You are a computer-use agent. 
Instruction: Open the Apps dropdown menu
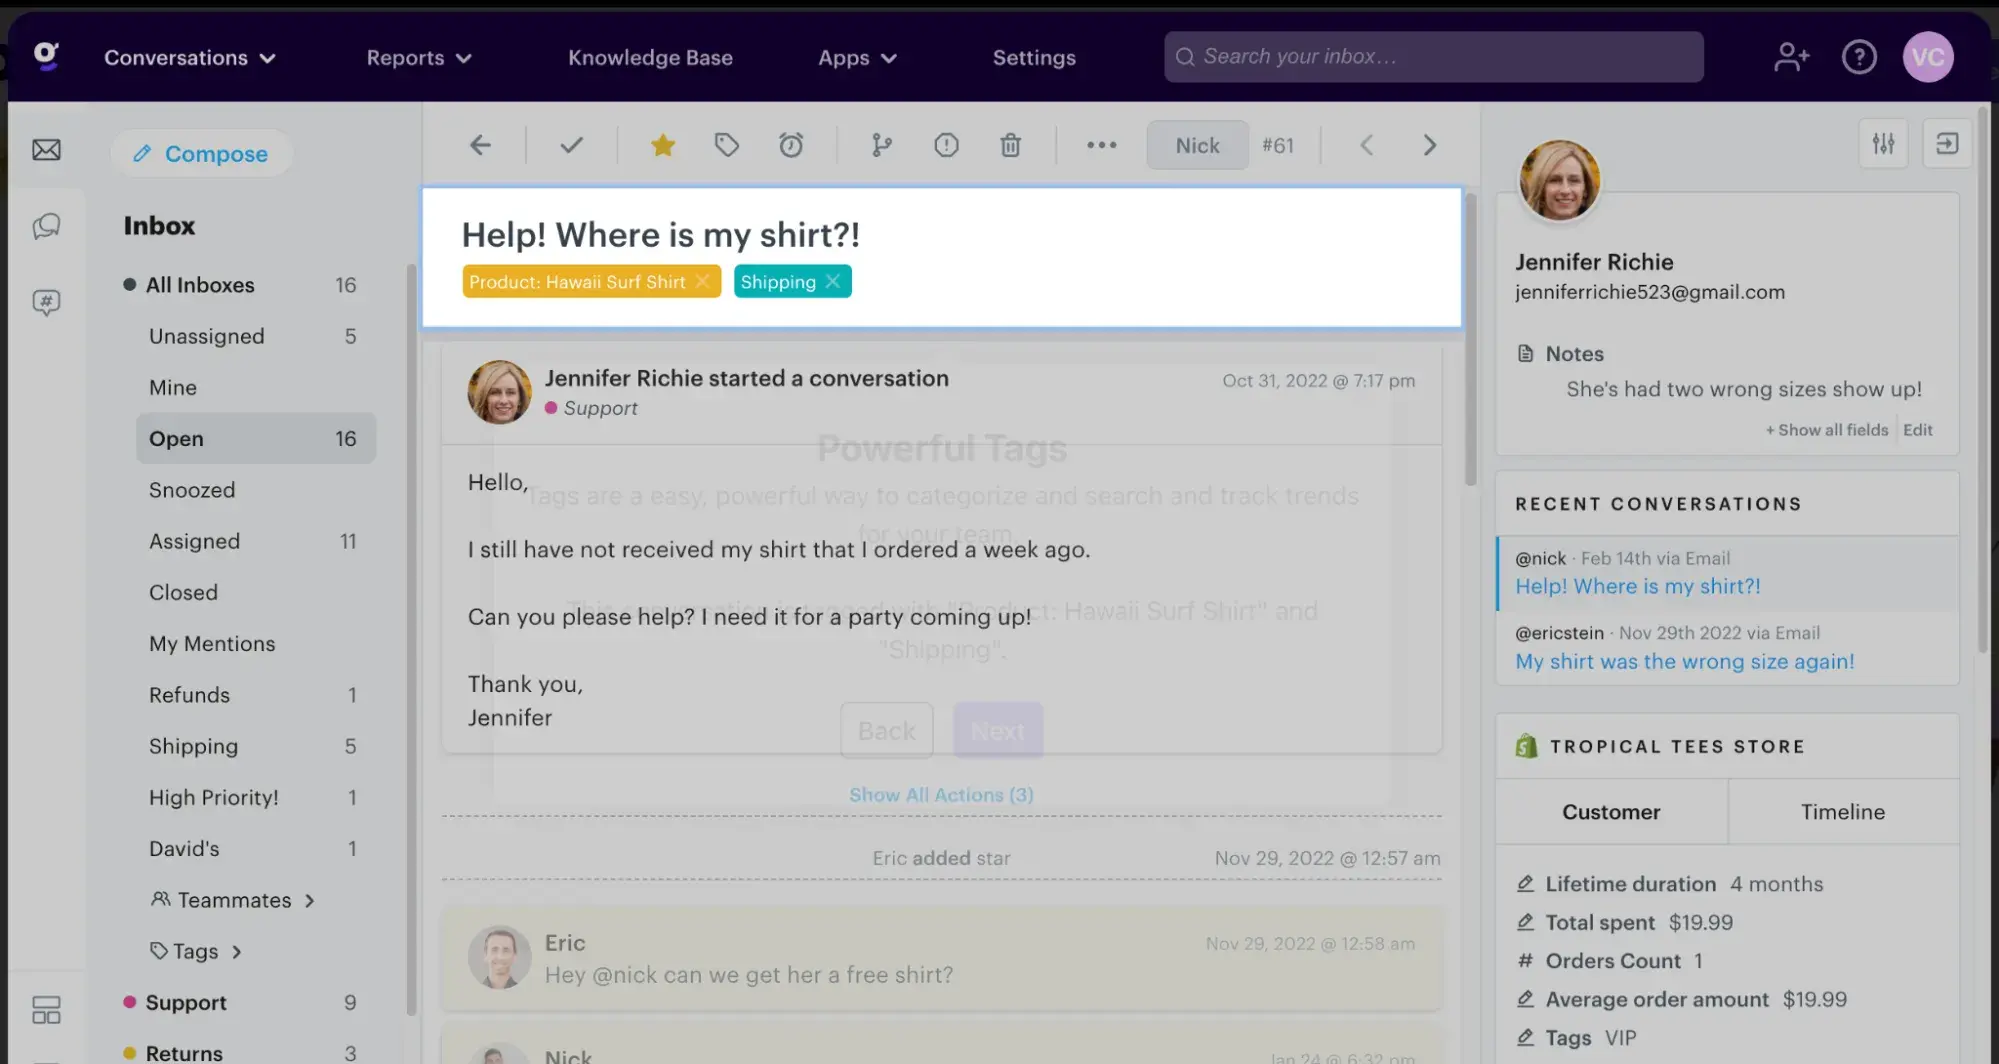pyautogui.click(x=857, y=57)
